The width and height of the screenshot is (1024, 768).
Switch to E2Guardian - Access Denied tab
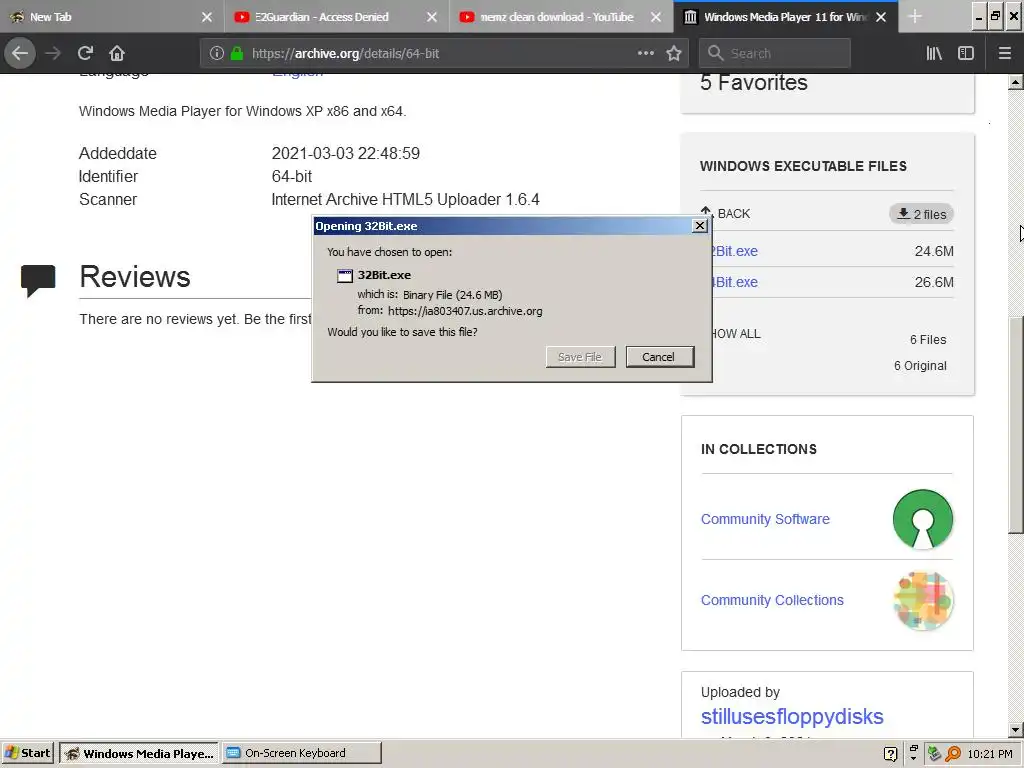336,17
